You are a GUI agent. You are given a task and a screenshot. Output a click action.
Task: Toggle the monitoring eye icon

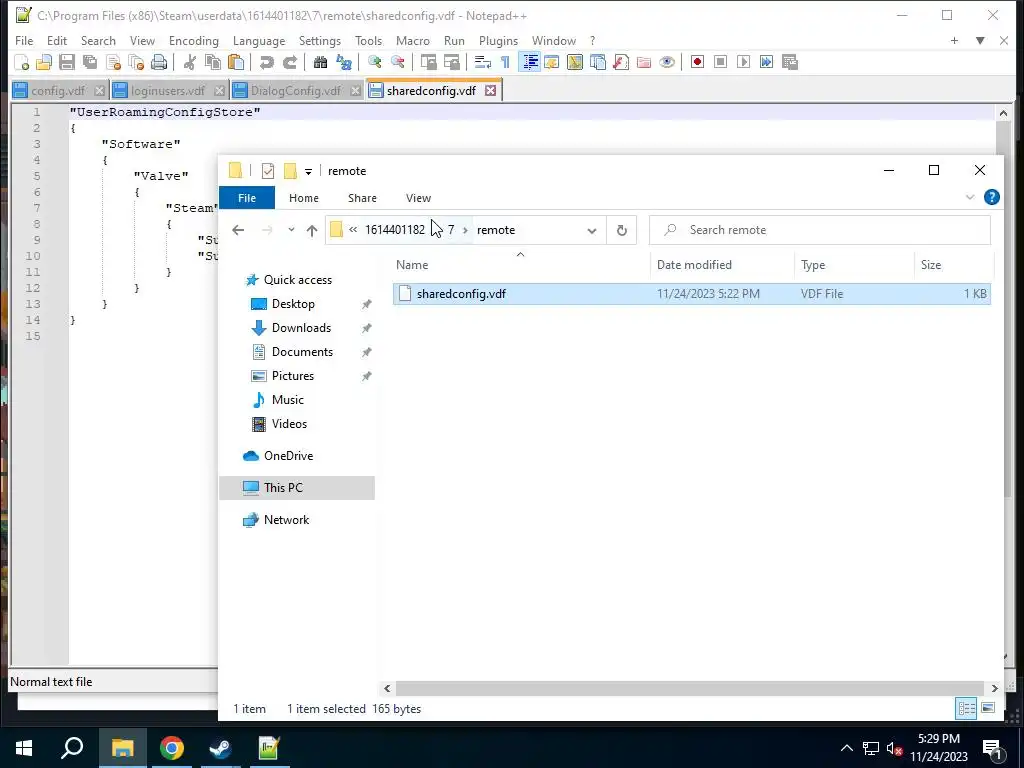[x=667, y=62]
